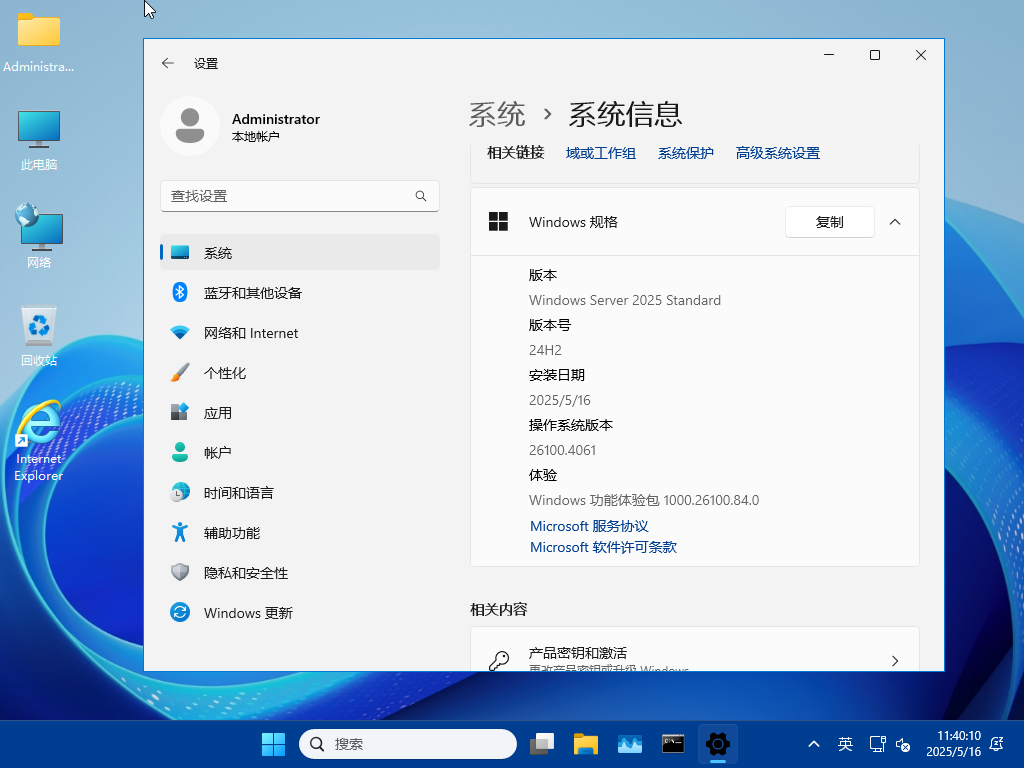Click the person icon next to 帐户
This screenshot has width=1024, height=768.
coord(180,452)
